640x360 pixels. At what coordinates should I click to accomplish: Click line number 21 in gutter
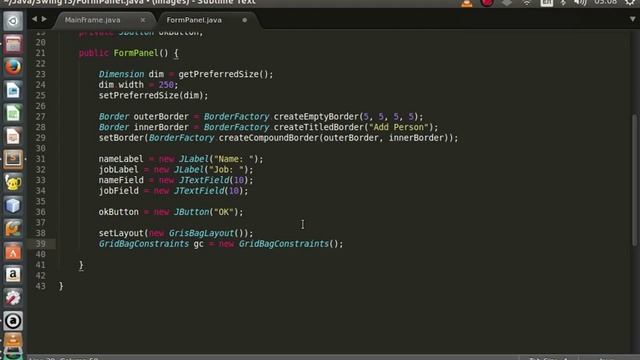[40, 53]
